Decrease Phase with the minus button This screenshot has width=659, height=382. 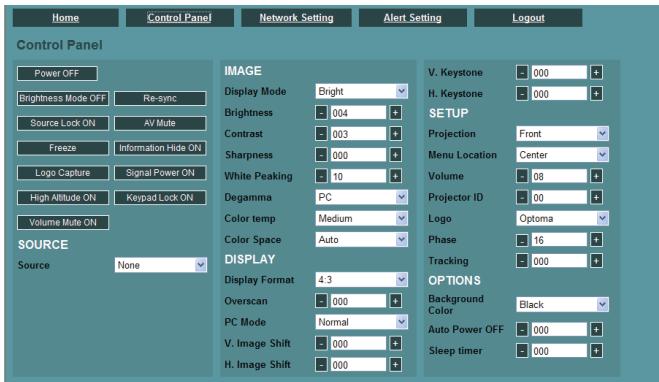(522, 240)
